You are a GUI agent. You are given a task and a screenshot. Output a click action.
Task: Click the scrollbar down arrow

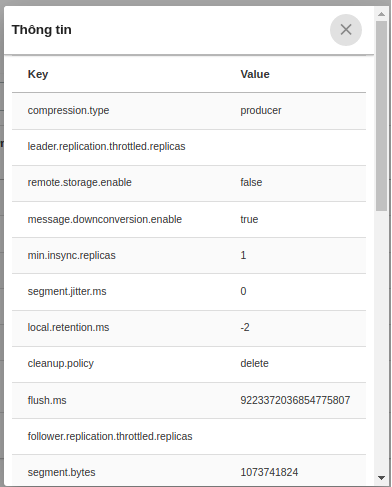pyautogui.click(x=381, y=478)
